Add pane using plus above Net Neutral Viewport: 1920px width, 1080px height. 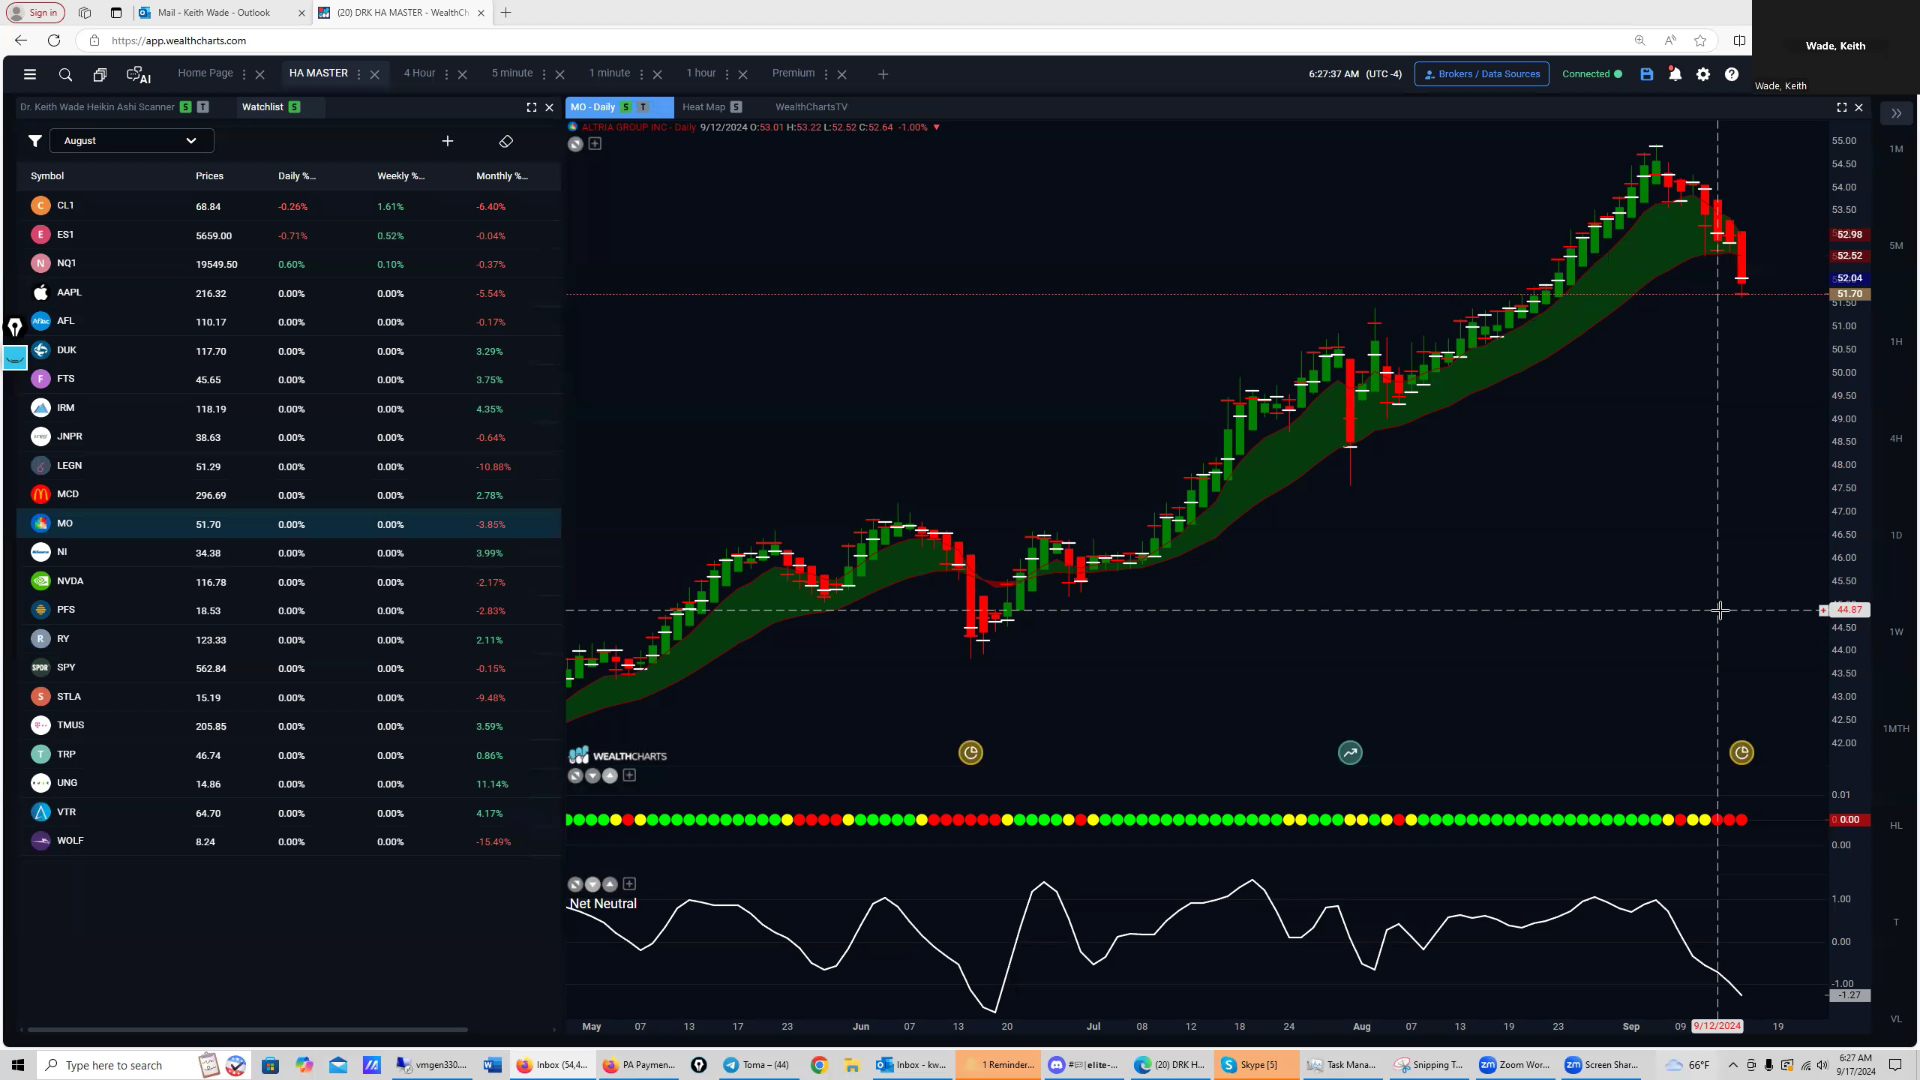point(629,884)
